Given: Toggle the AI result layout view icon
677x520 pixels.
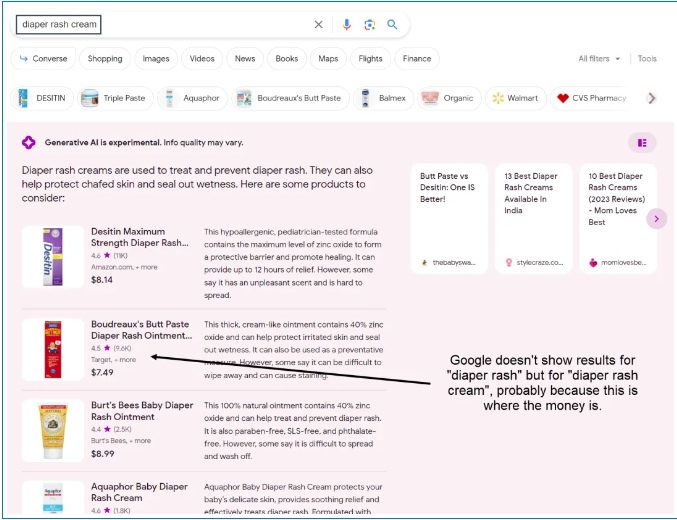Looking at the screenshot, I should [x=642, y=143].
